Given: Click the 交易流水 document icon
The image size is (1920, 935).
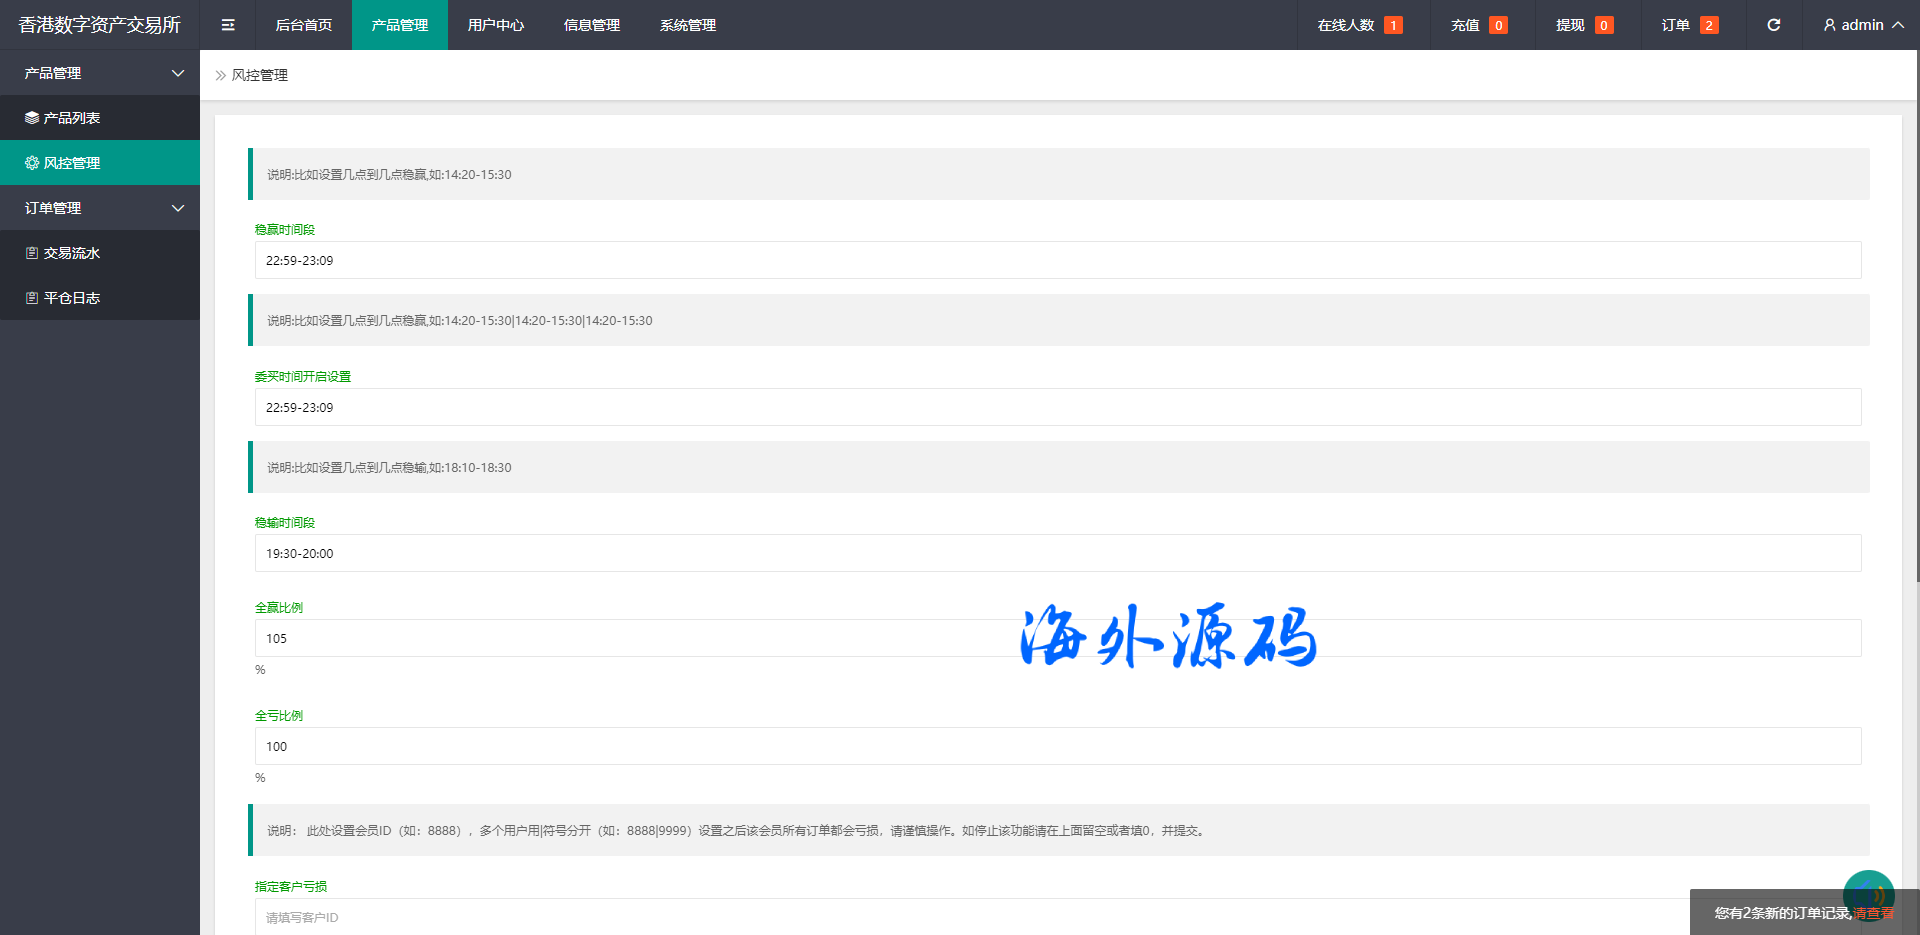Looking at the screenshot, I should tap(32, 253).
